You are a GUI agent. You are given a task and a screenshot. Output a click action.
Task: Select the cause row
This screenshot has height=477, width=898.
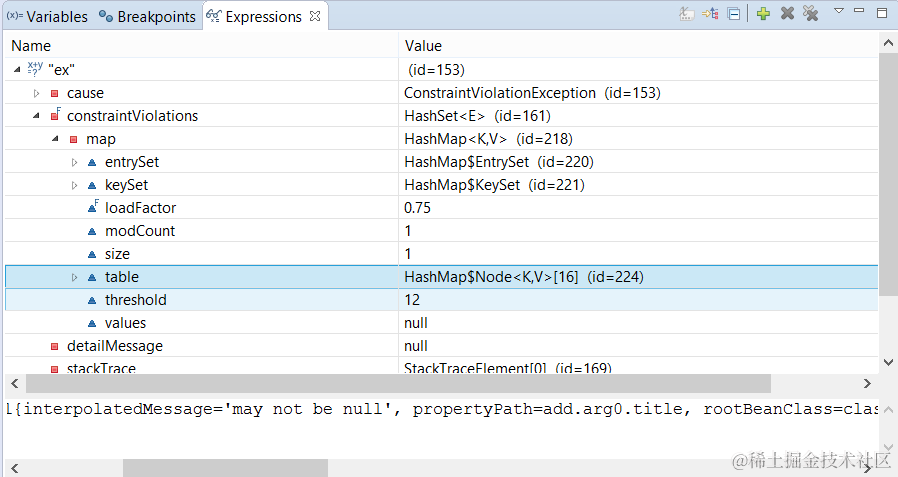tap(442, 93)
